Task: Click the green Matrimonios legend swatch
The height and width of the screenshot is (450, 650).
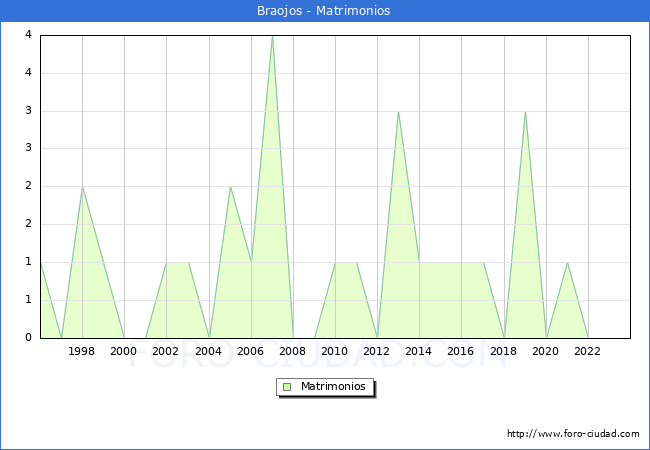Action: click(x=287, y=387)
